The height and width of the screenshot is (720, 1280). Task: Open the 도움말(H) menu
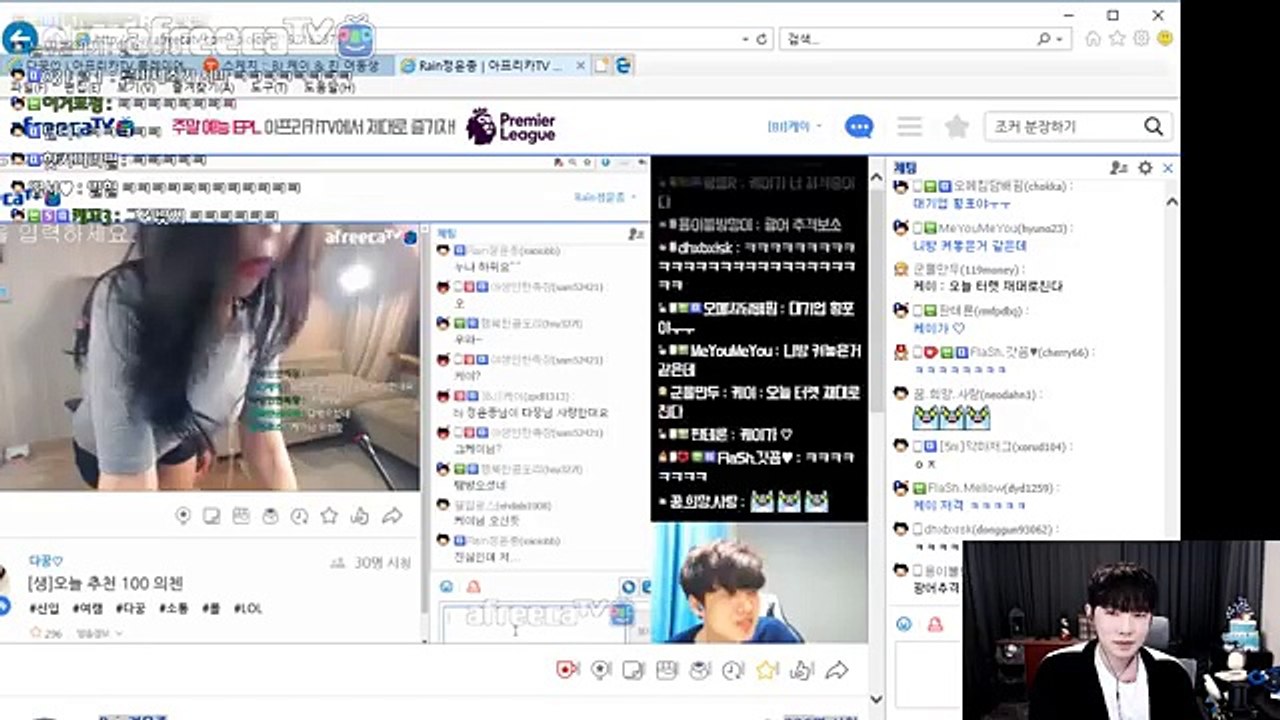(x=328, y=87)
